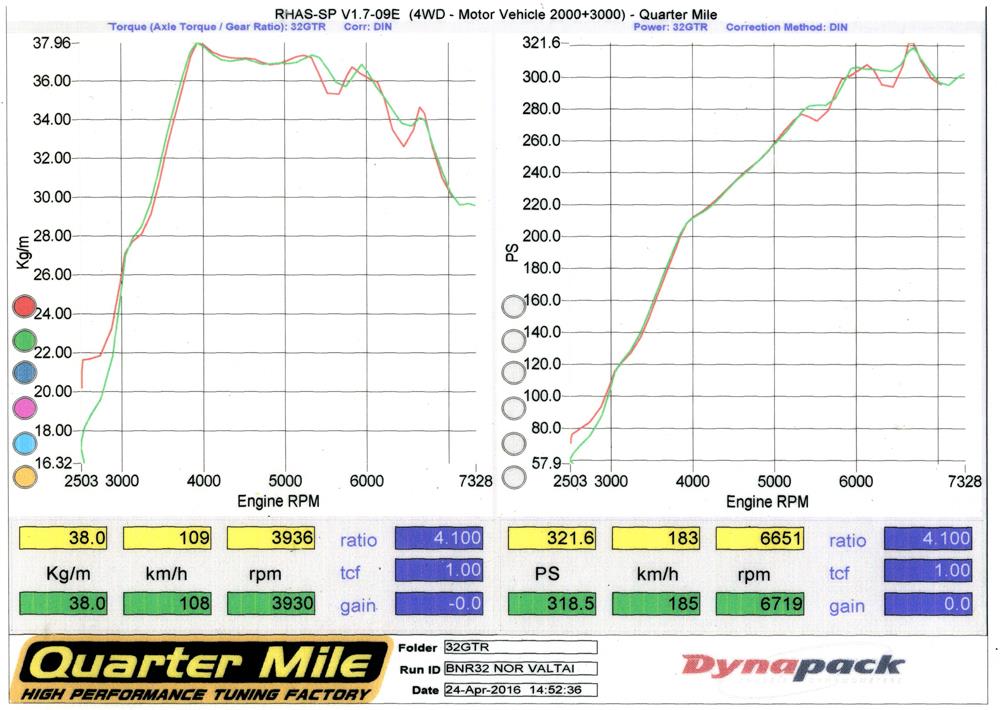Click the yellow 321.6 PS power value
The image size is (1000, 710).
[x=552, y=538]
